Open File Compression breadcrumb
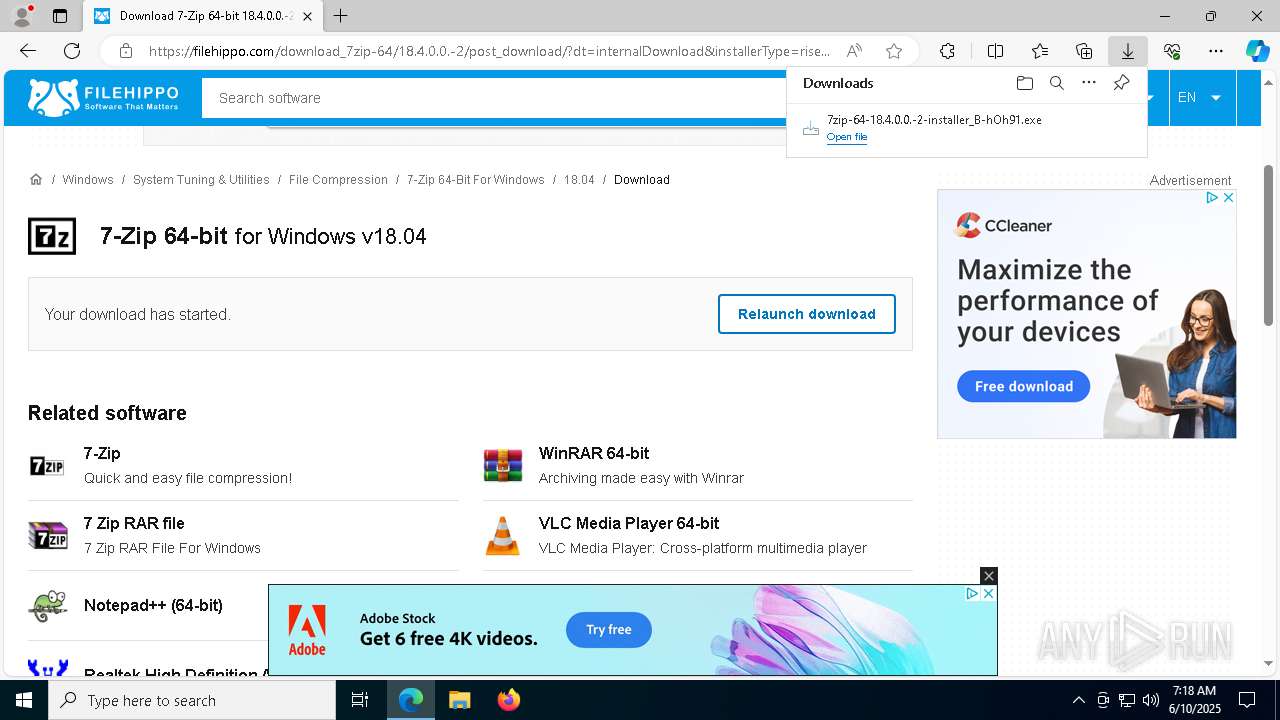This screenshot has width=1280, height=720. pyautogui.click(x=338, y=180)
